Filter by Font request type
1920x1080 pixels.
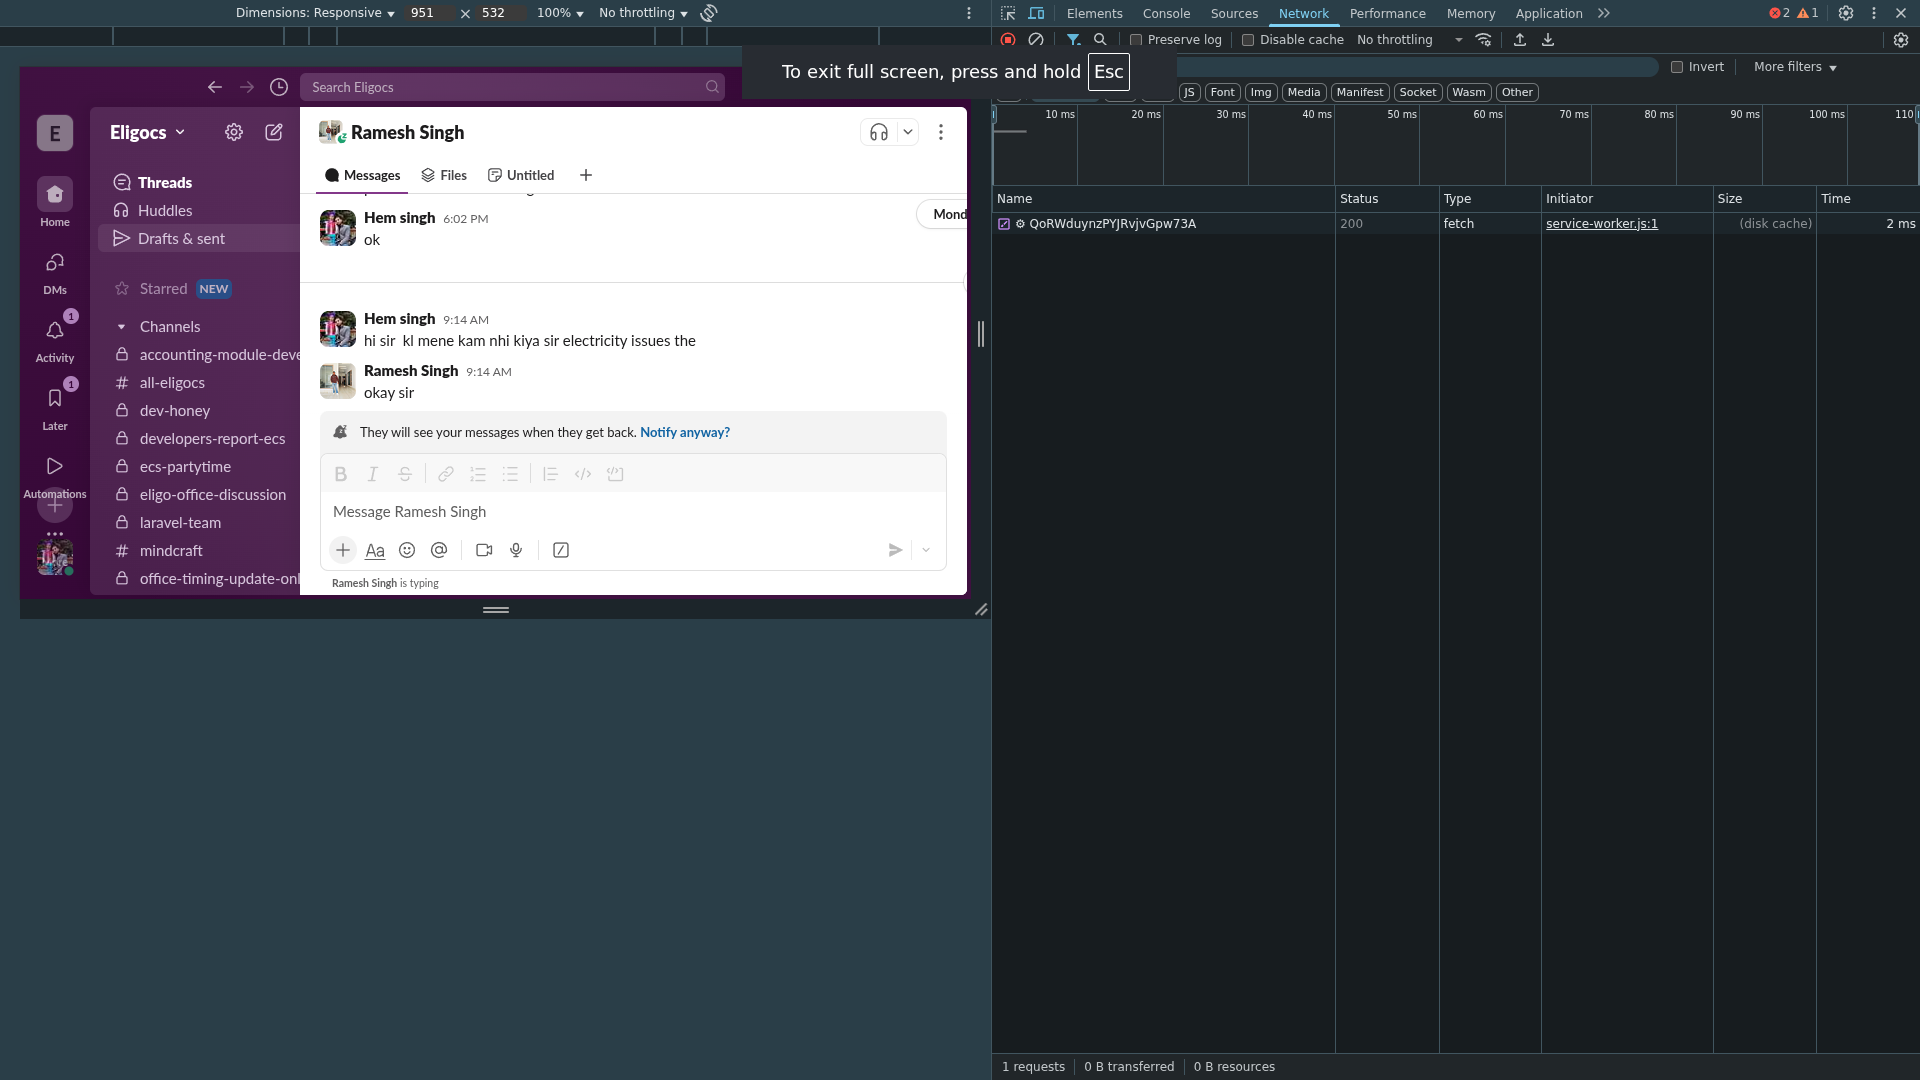(1222, 92)
